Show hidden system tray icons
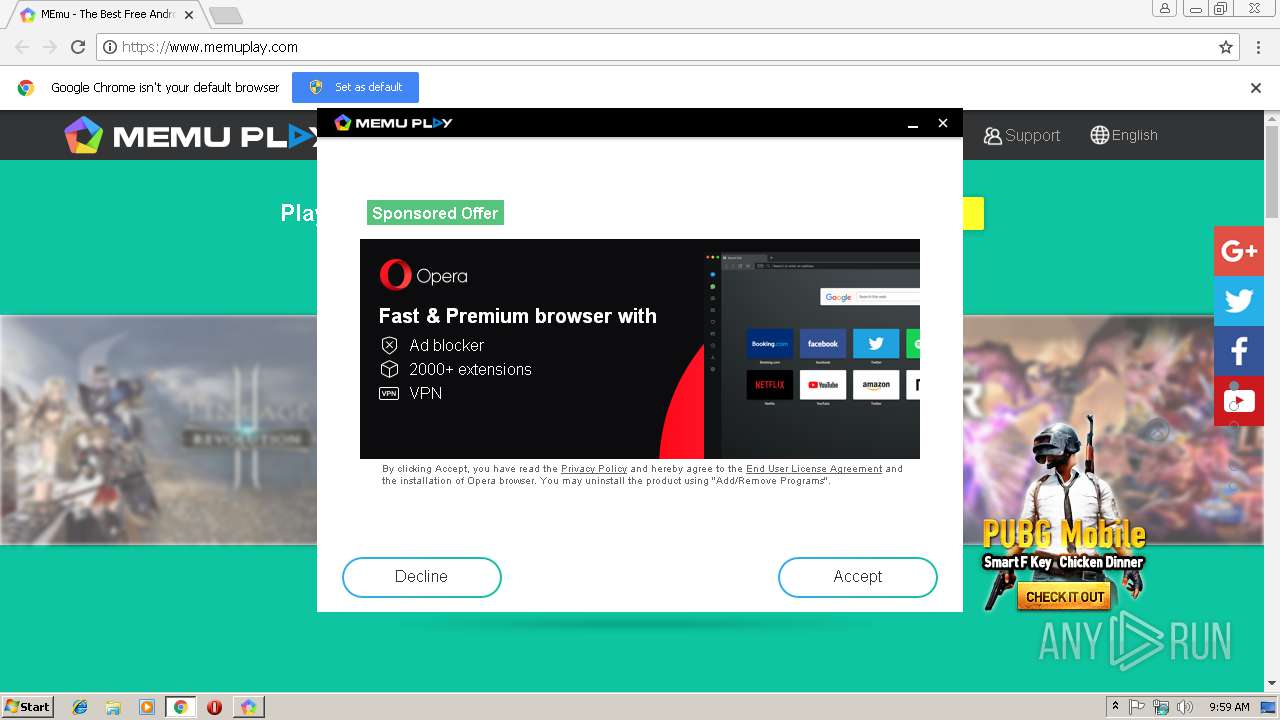Image resolution: width=1280 pixels, height=720 pixels. pyautogui.click(x=1115, y=707)
